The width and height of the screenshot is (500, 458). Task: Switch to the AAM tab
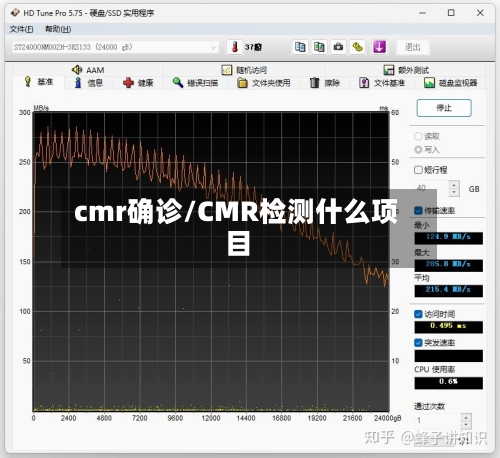(88, 70)
